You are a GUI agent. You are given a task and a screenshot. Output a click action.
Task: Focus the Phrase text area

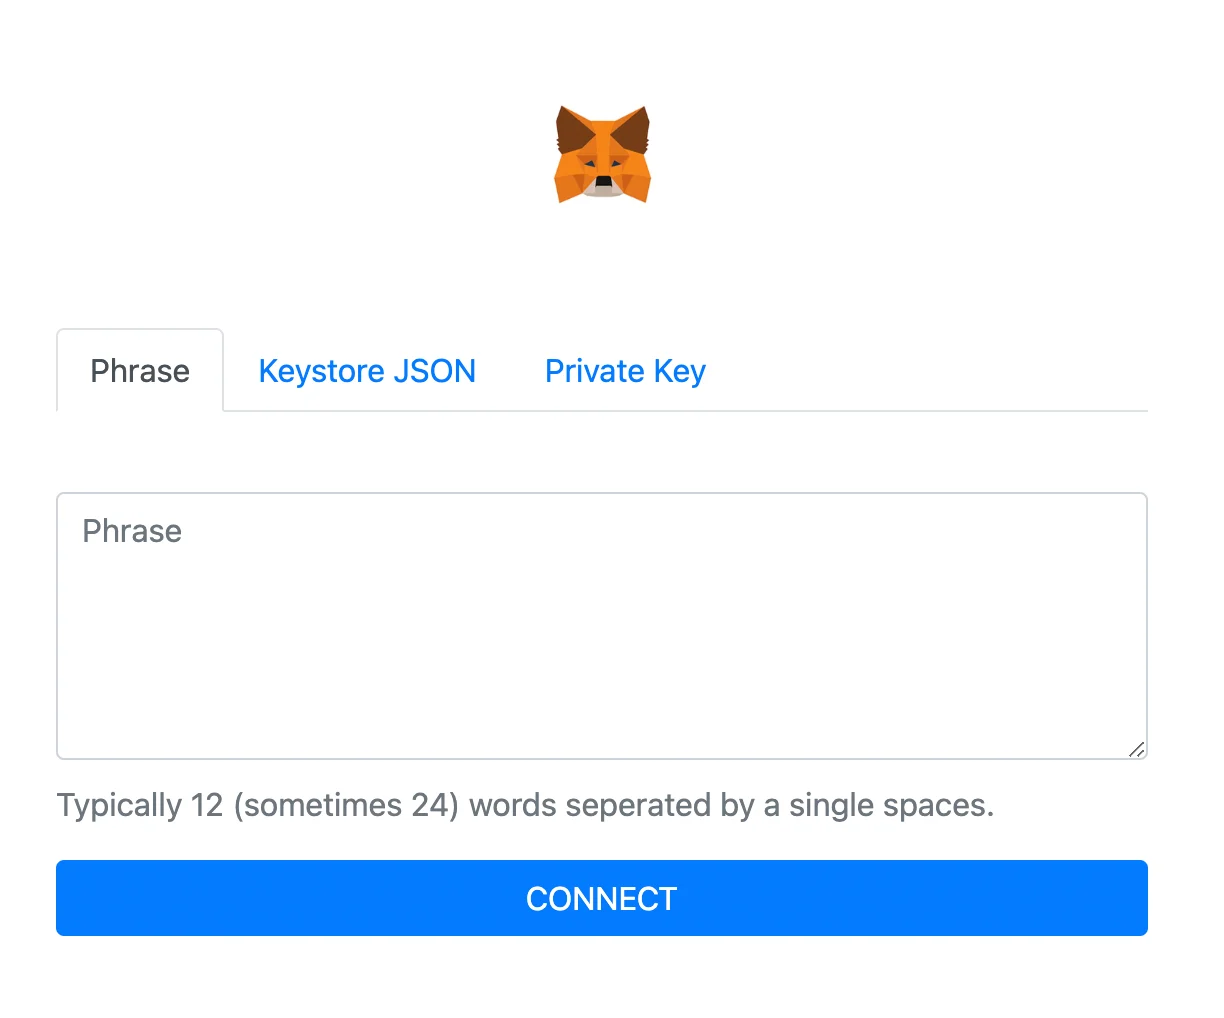tap(602, 626)
